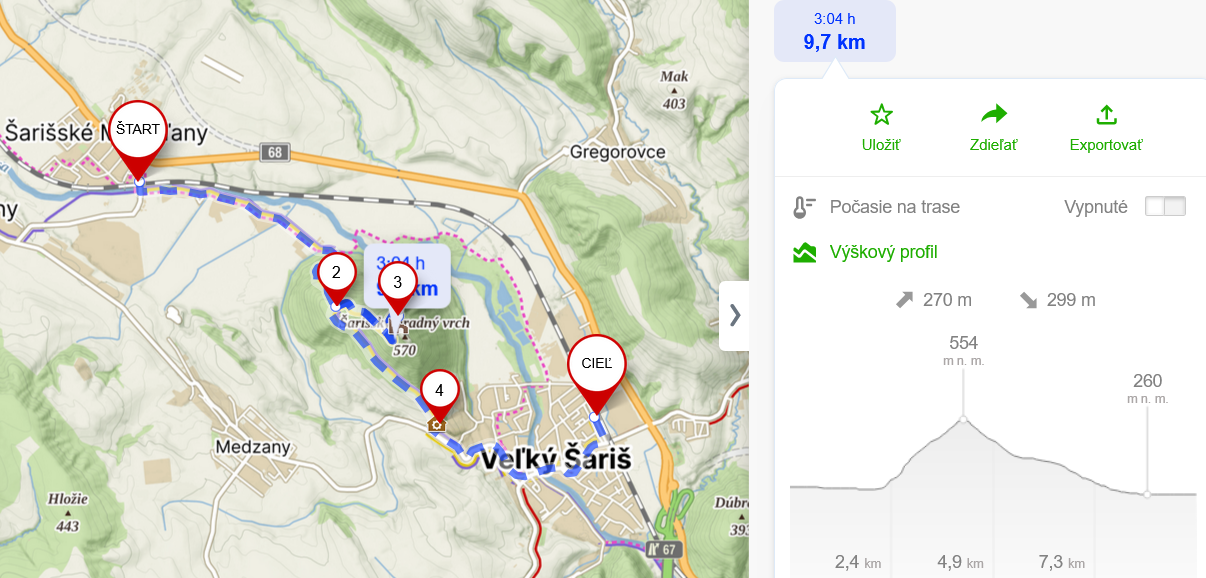
Task: Click the star icon to save route
Action: [881, 115]
